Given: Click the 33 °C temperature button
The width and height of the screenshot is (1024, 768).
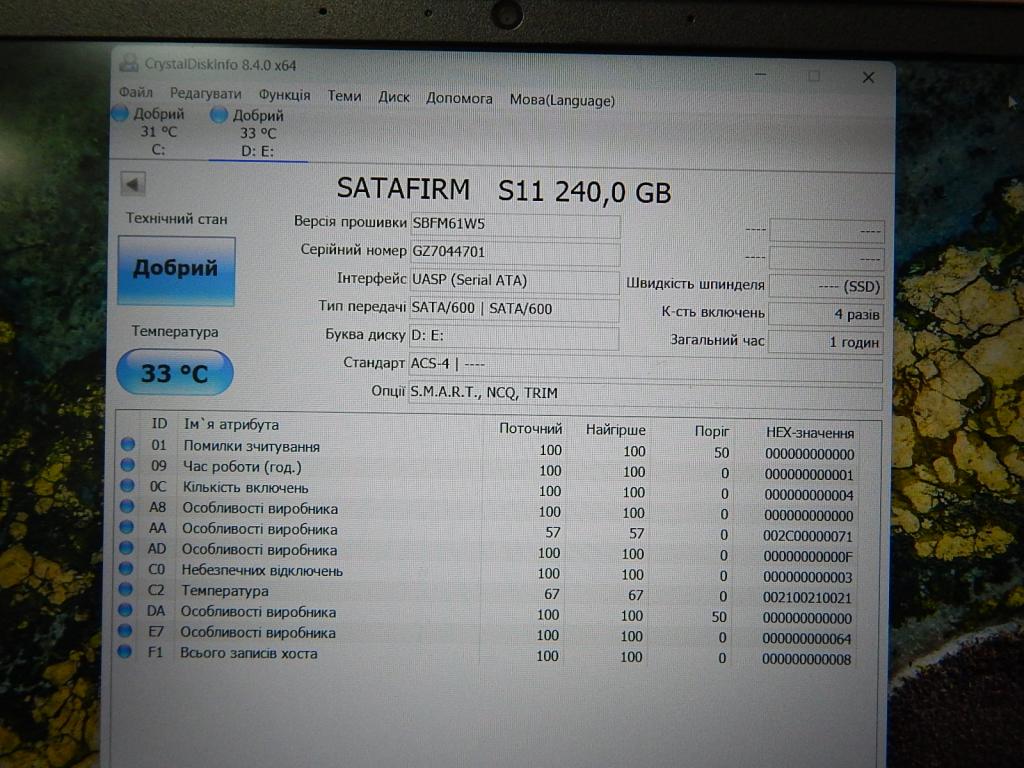Looking at the screenshot, I should click(x=174, y=372).
